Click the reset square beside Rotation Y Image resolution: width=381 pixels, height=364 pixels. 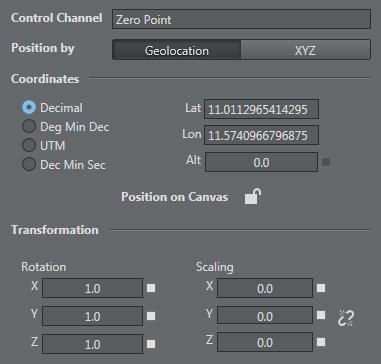[151, 316]
